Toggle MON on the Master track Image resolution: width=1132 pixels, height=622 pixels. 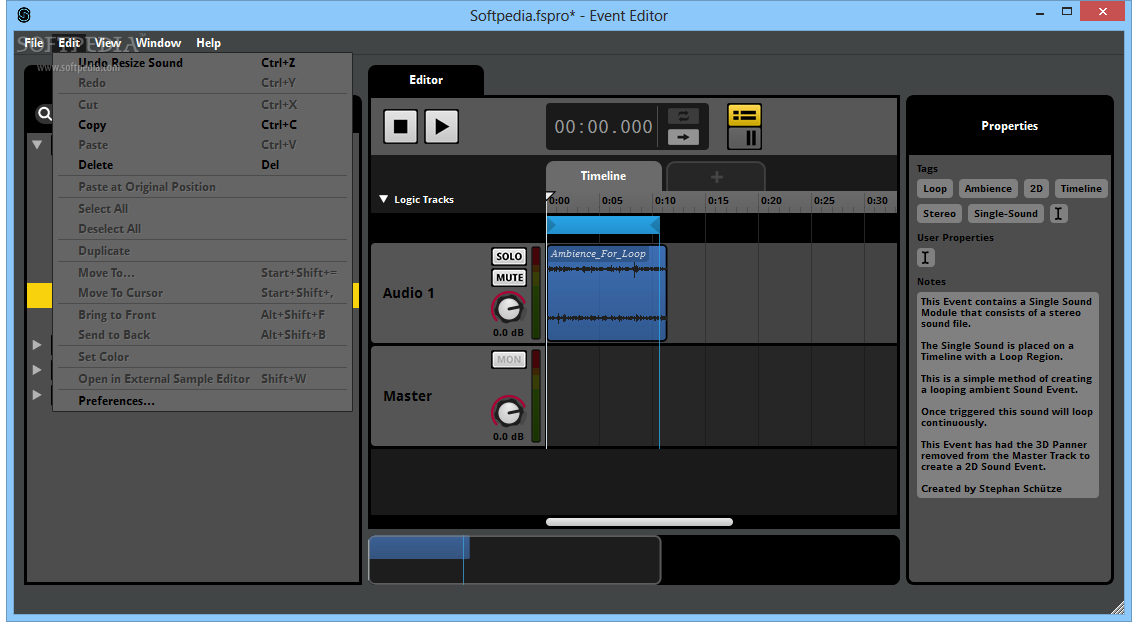(x=509, y=359)
